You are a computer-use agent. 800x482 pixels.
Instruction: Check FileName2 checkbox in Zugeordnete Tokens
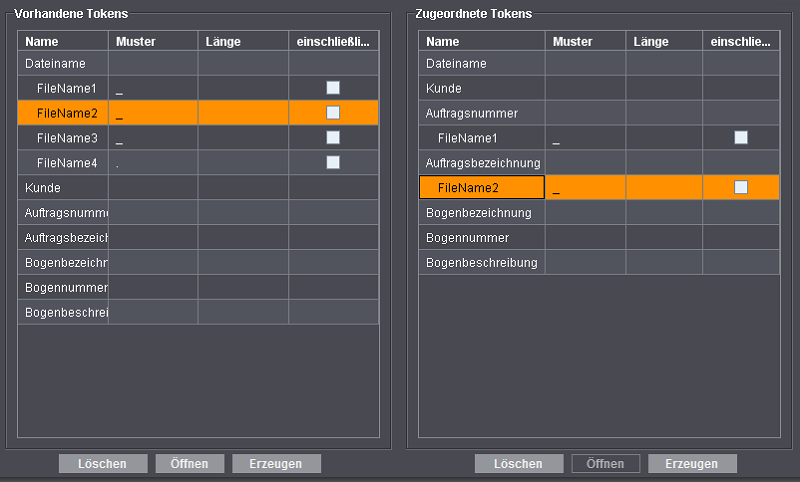point(741,187)
